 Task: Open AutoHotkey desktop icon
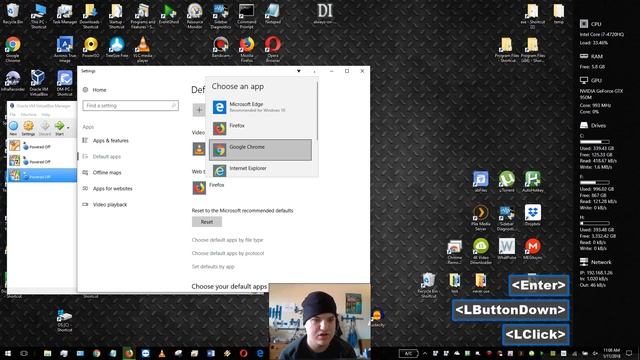click(x=533, y=182)
